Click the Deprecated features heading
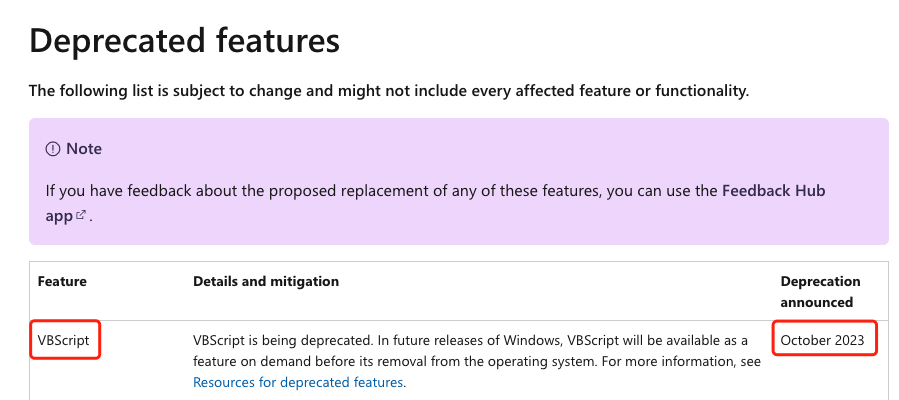The width and height of the screenshot is (899, 400). (x=184, y=41)
